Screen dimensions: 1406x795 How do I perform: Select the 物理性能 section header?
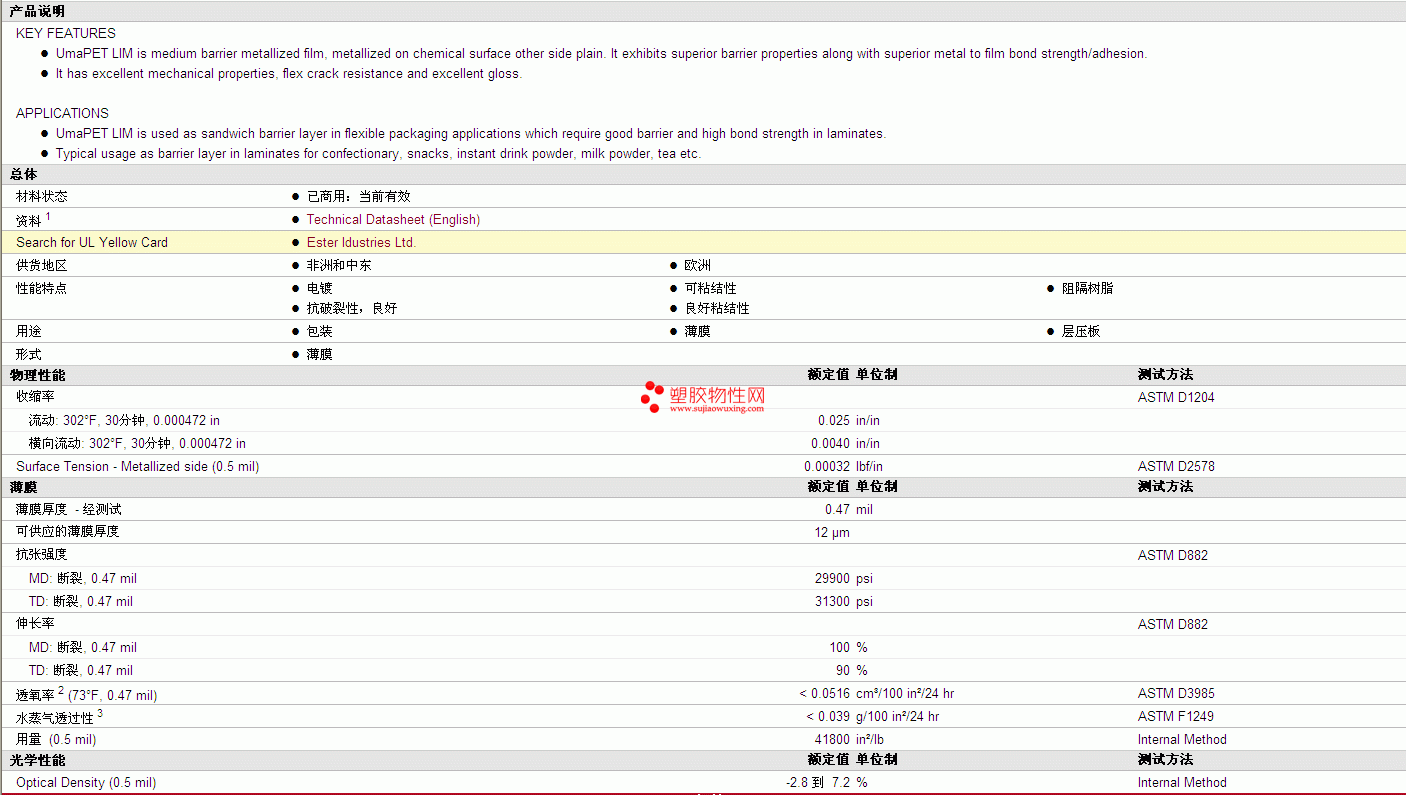click(x=37, y=375)
